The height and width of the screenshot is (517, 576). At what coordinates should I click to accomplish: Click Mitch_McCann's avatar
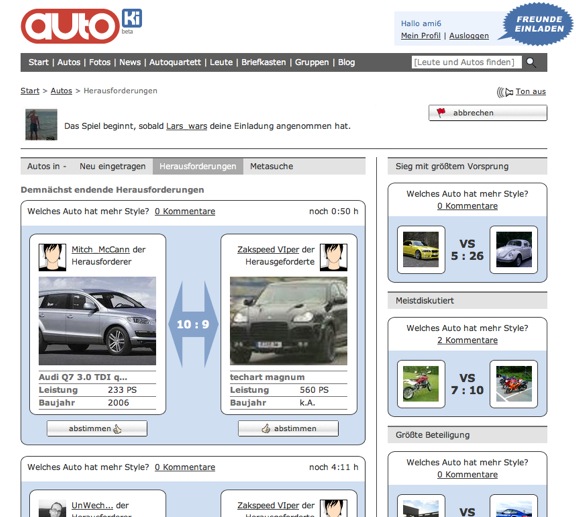[53, 257]
